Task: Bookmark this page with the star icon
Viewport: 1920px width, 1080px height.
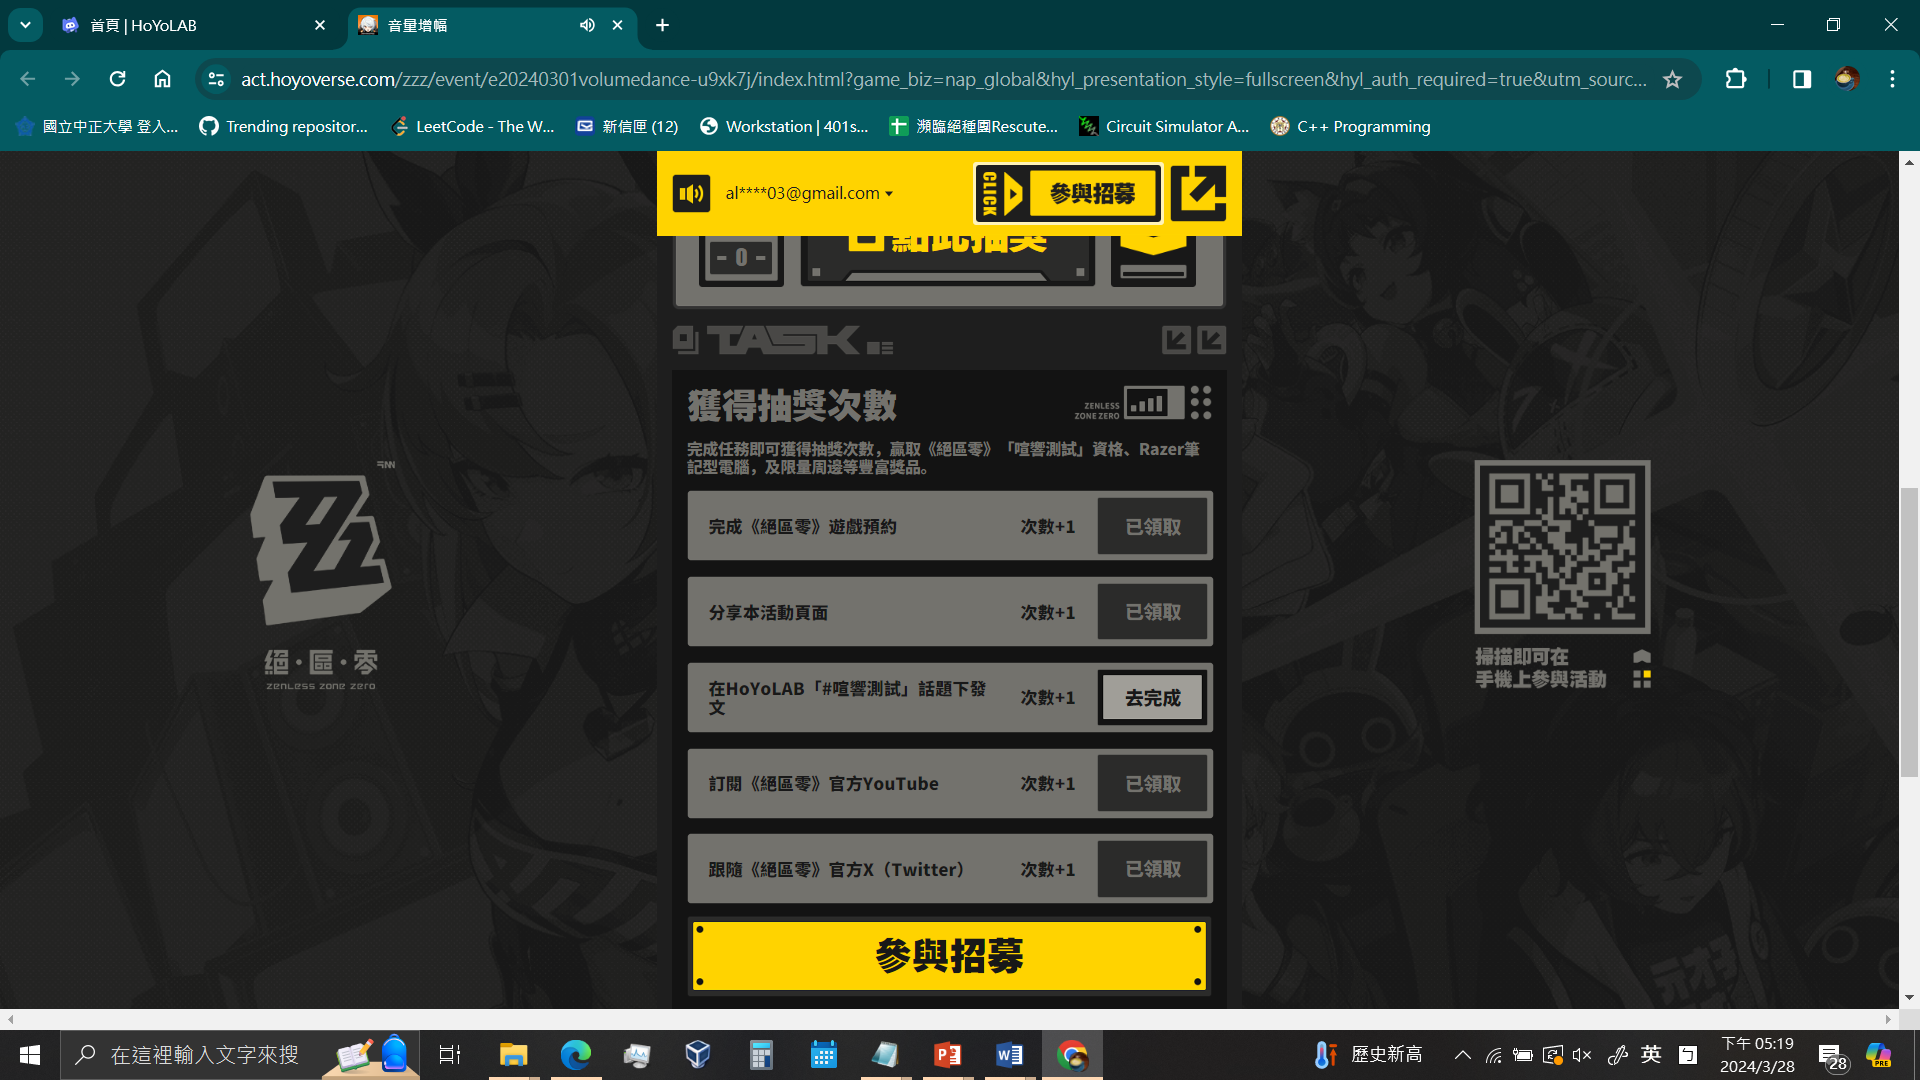Action: (1672, 79)
